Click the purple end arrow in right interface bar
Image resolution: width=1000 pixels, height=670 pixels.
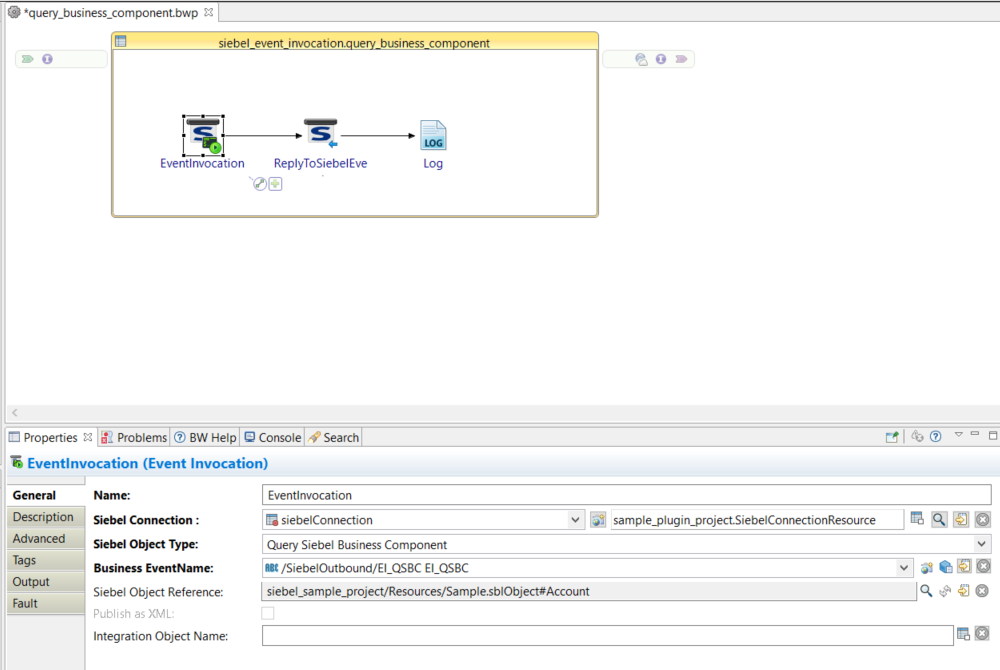tap(681, 59)
